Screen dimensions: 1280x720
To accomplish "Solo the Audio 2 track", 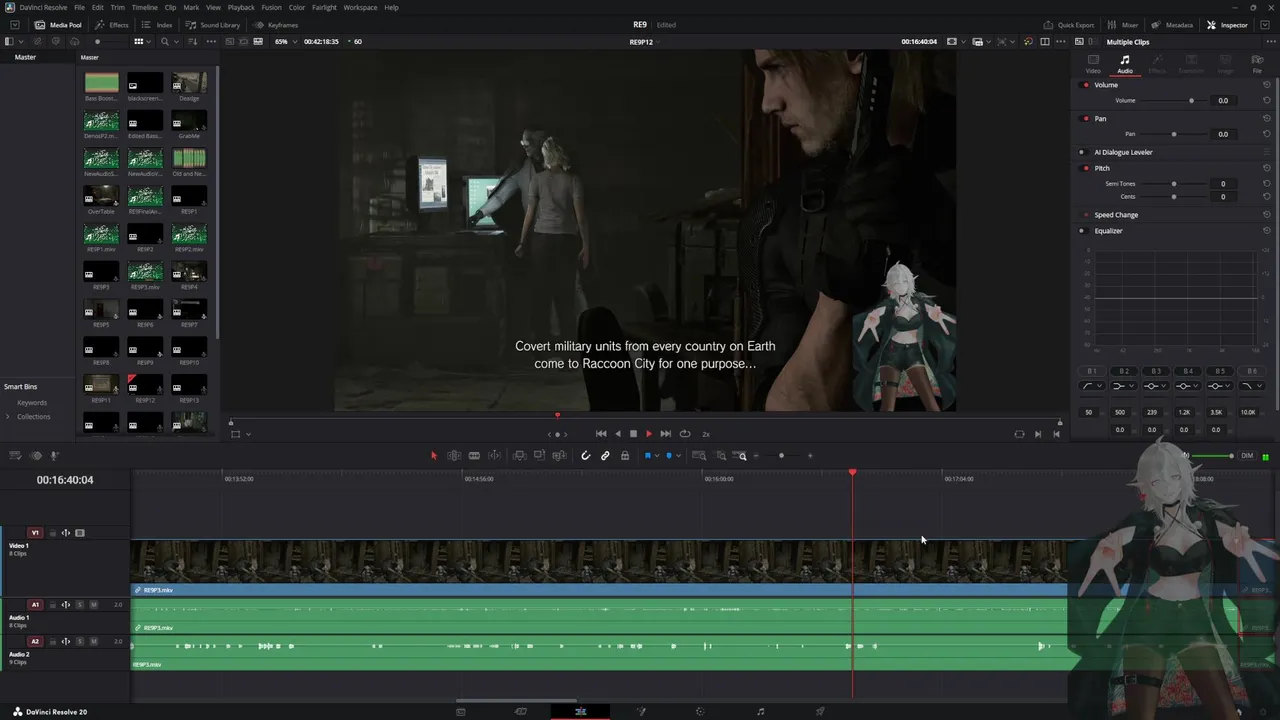I will (x=80, y=642).
